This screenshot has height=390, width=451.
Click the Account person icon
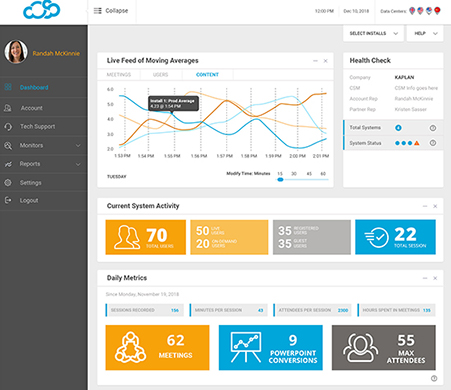tap(8, 108)
